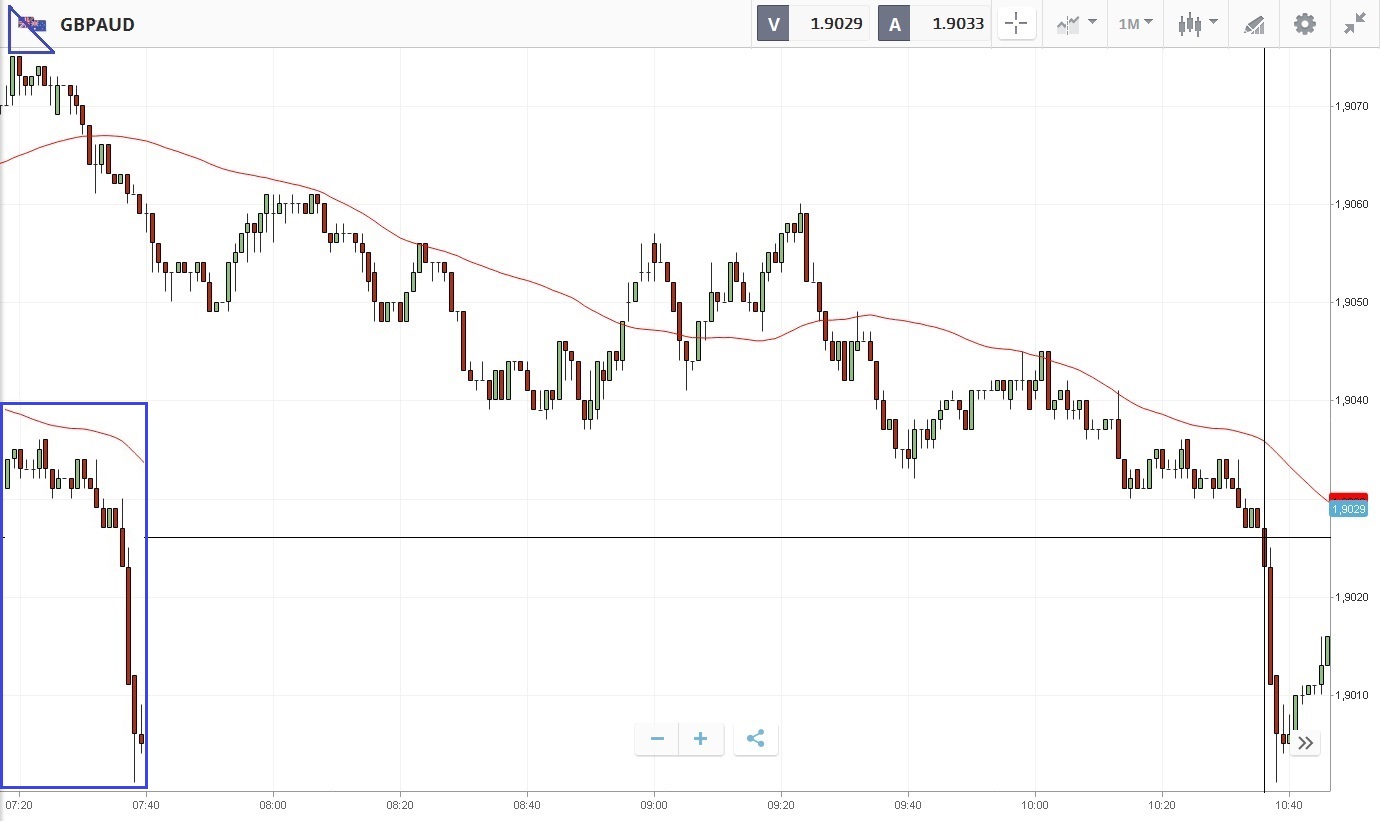Click the GBPAUD currency flag icon

(31, 24)
